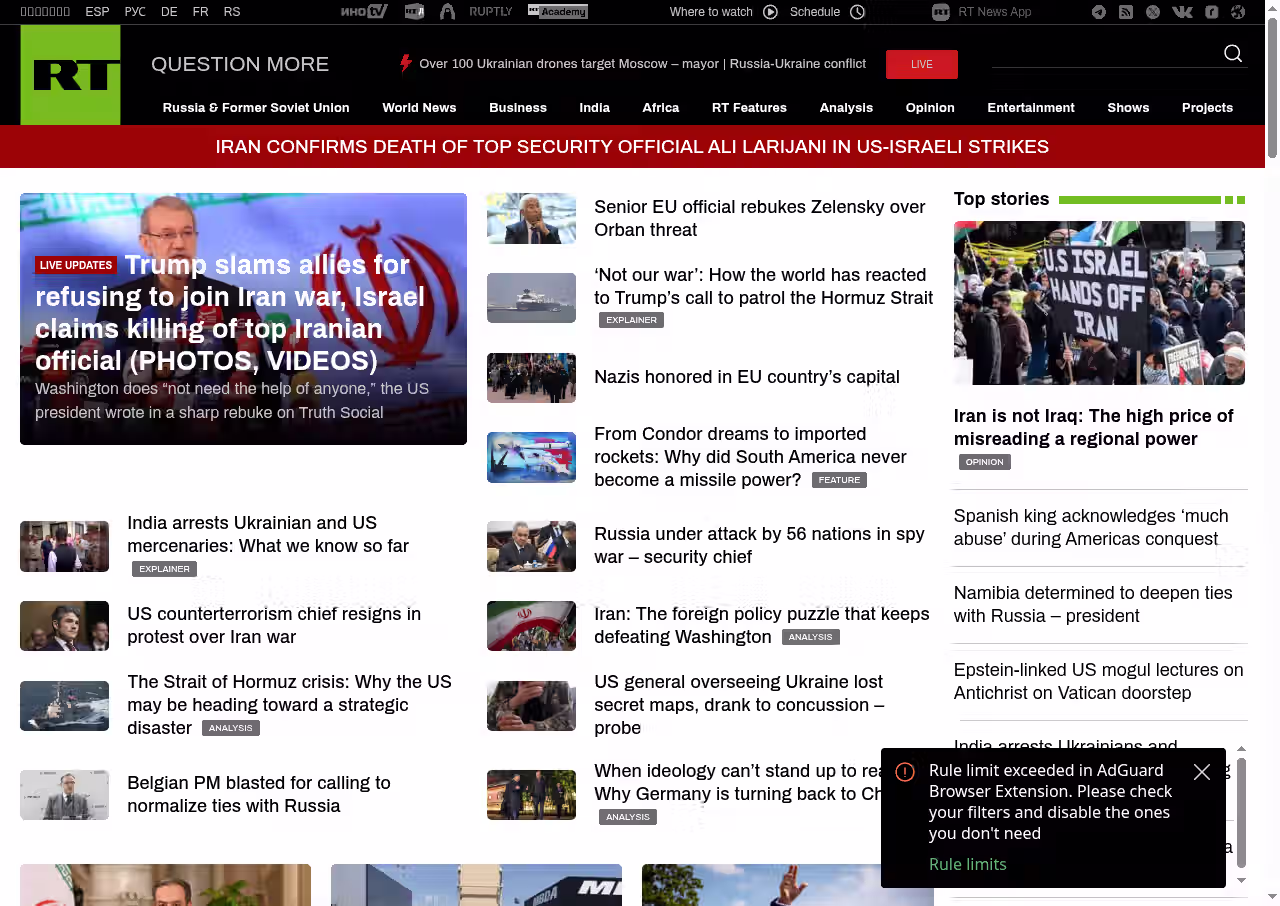Open the InoTV logo link
Viewport: 1280px width, 906px height.
tap(364, 12)
